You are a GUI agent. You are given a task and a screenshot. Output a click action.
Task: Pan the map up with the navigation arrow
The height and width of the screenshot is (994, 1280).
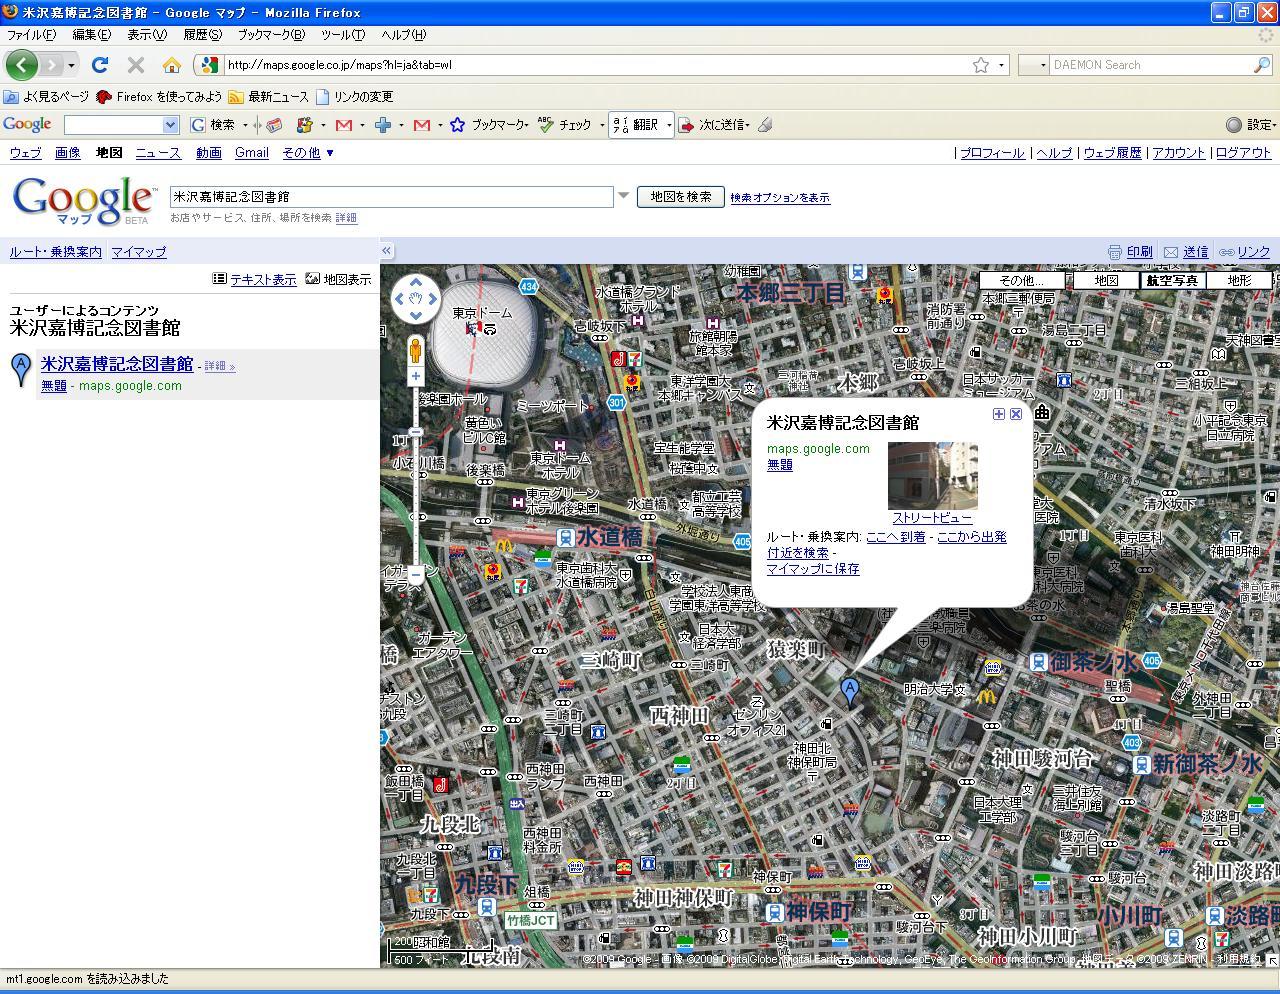(x=416, y=283)
